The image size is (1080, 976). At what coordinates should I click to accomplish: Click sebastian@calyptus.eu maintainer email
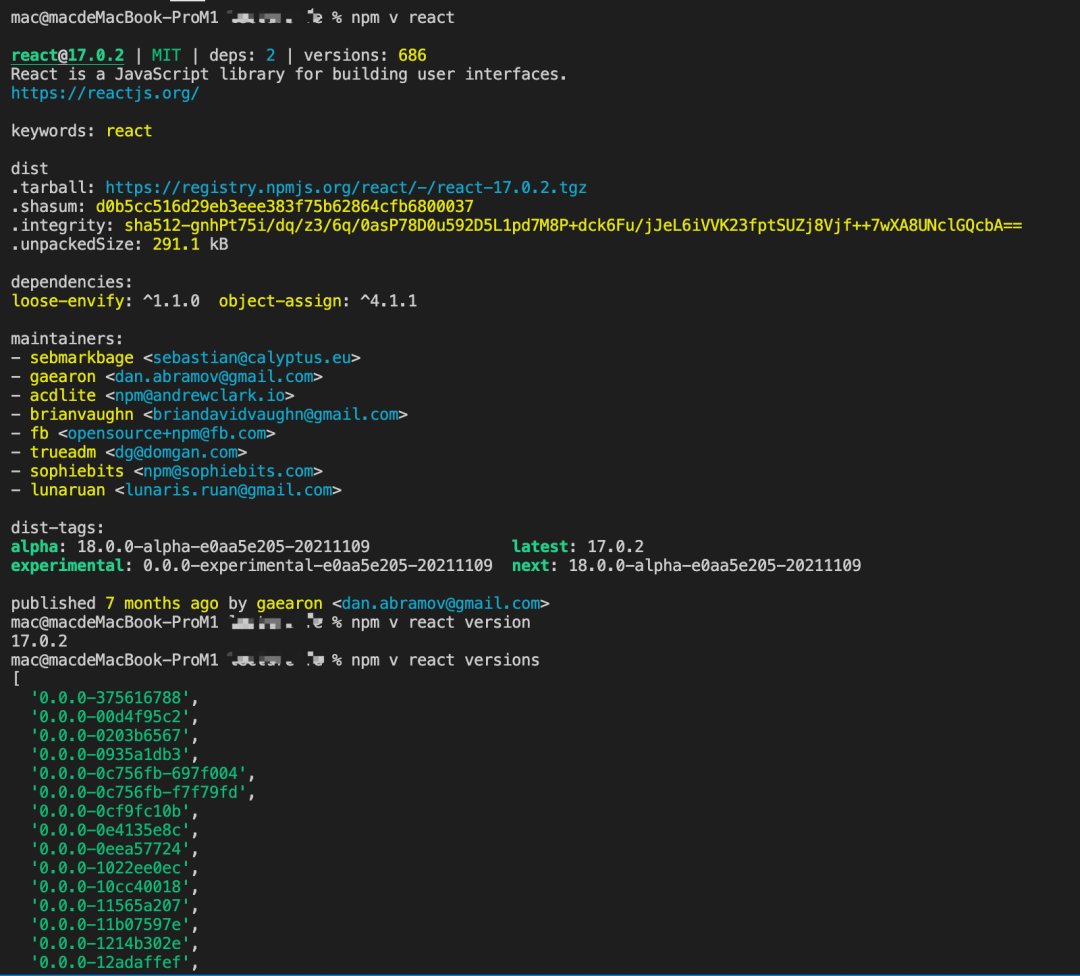coord(251,357)
